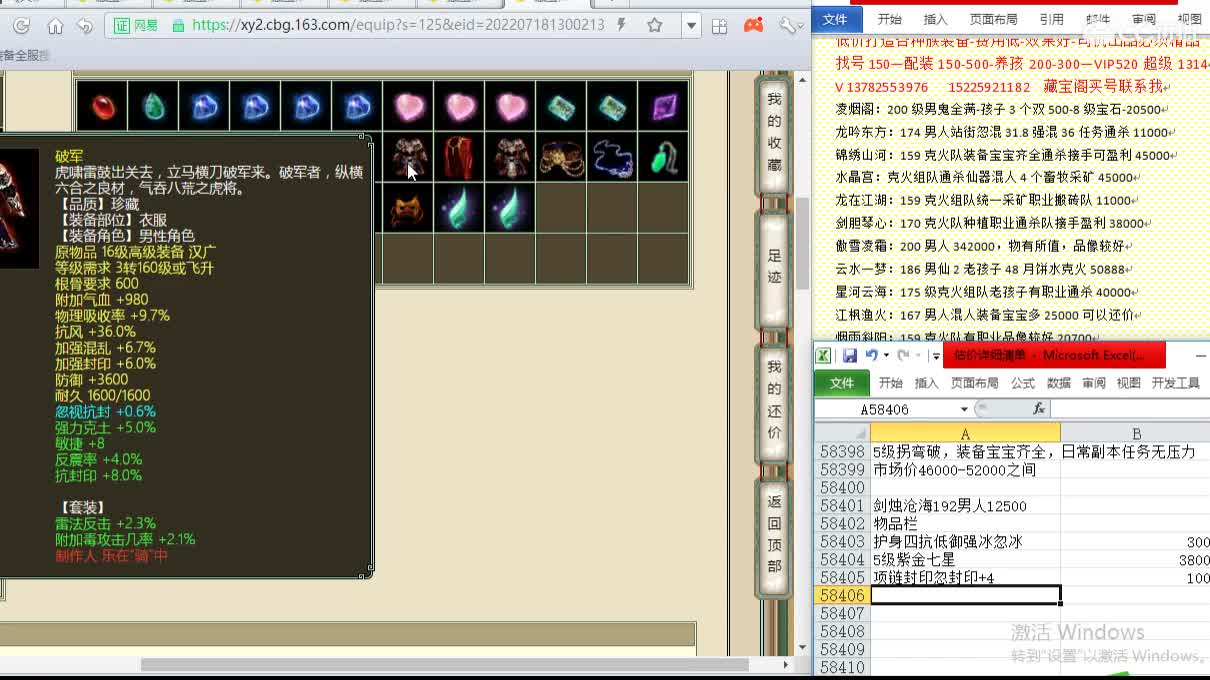Bookmark the page with the star icon
The height and width of the screenshot is (680, 1210).
click(x=655, y=25)
